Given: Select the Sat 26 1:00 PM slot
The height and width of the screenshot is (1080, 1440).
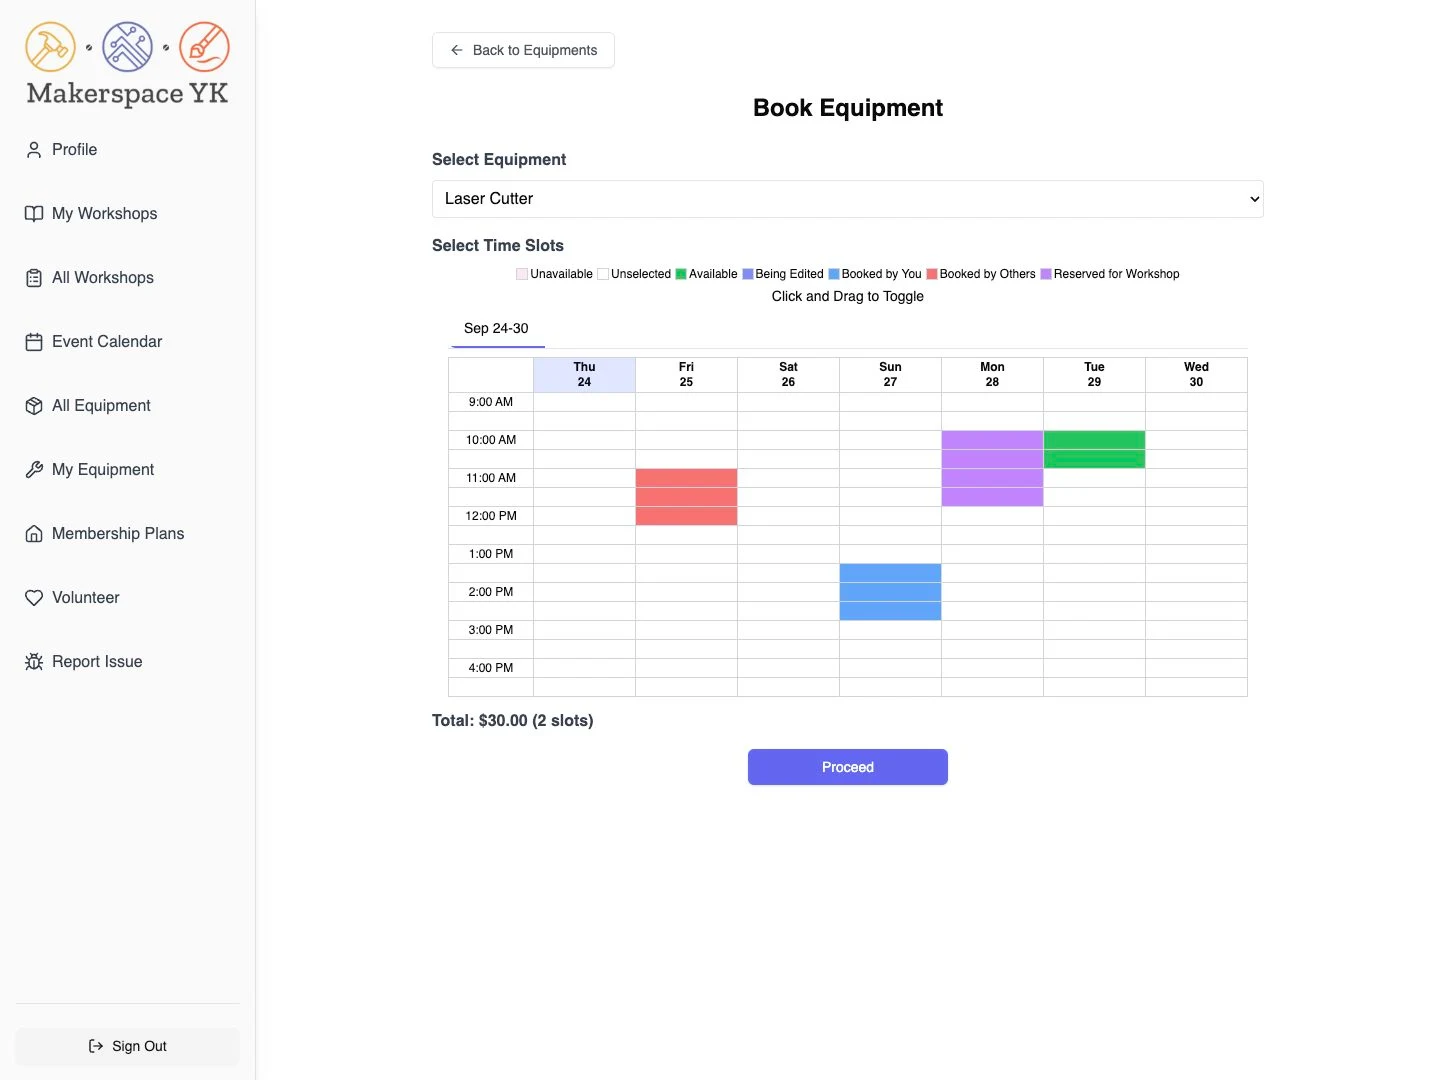Looking at the screenshot, I should (788, 554).
